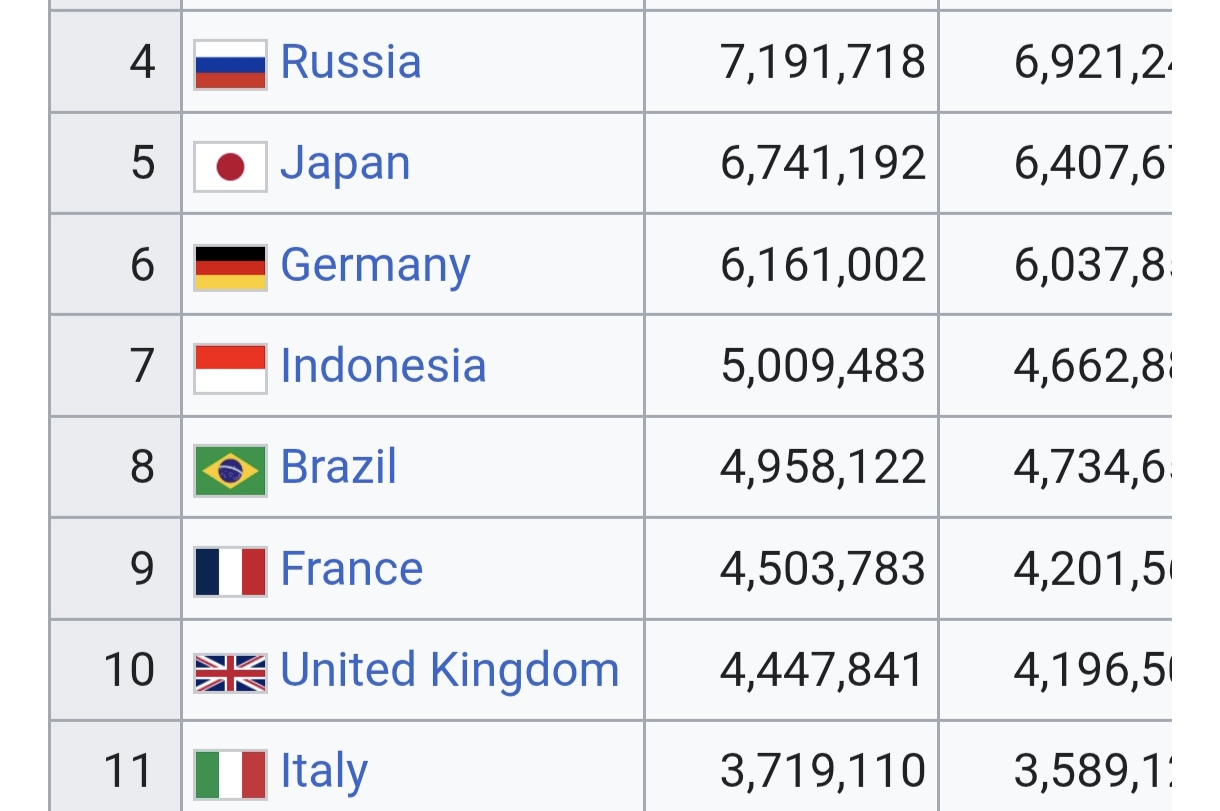This screenshot has width=1220, height=811.
Task: Open the Germany article link
Action: [x=375, y=267]
